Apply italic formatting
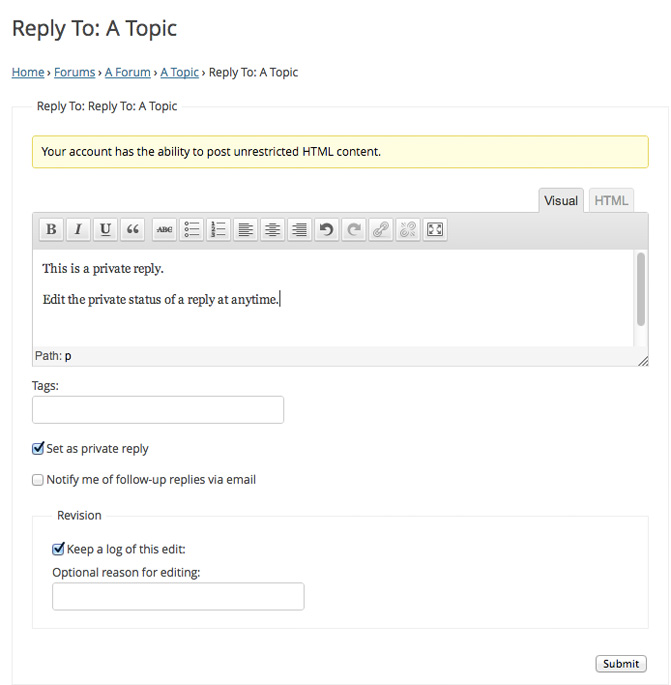The width and height of the screenshot is (671, 685). coord(78,230)
